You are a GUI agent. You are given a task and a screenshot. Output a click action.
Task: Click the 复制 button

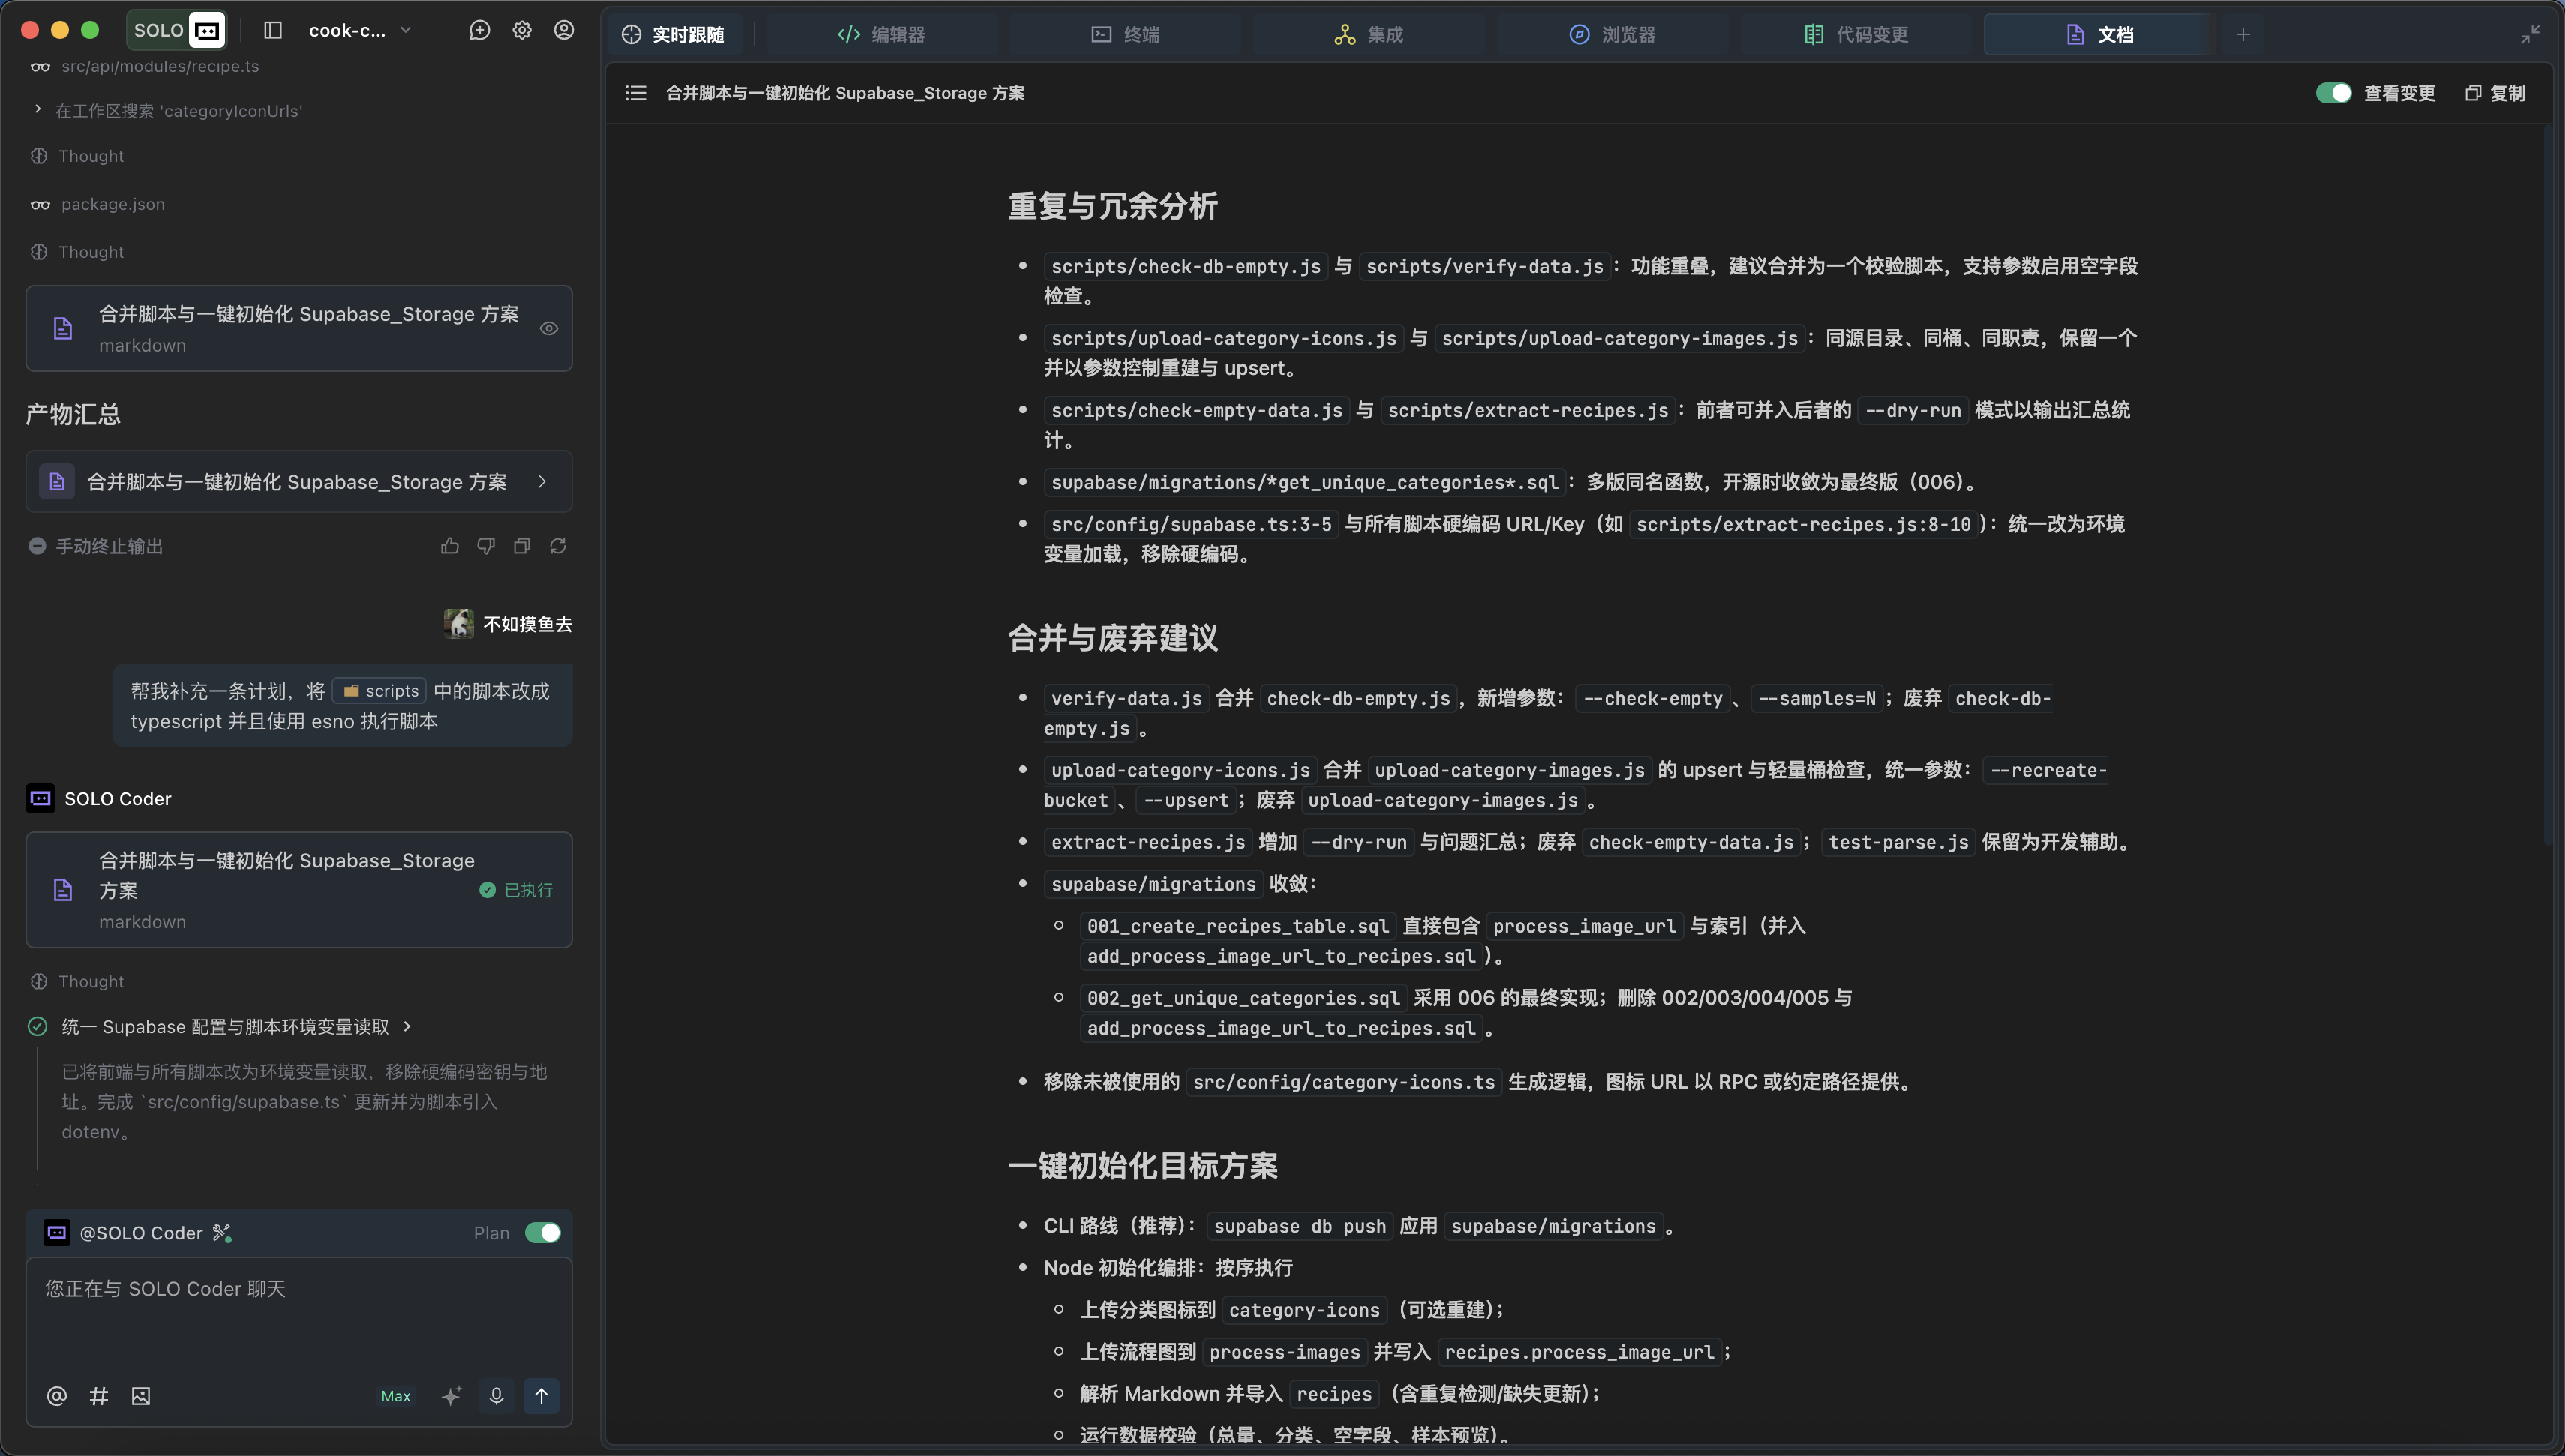point(2496,93)
